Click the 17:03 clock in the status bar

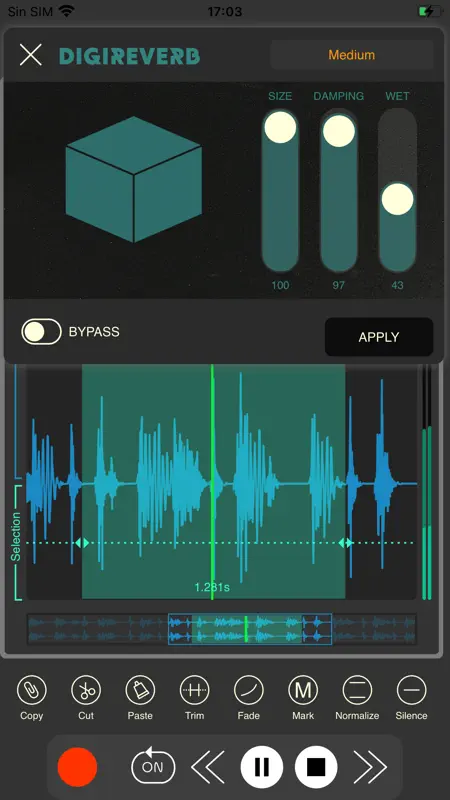(x=224, y=11)
